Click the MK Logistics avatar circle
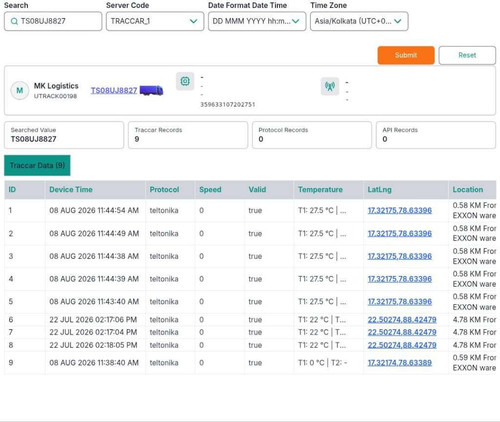Viewport: 500px width, 422px height. pyautogui.click(x=20, y=90)
